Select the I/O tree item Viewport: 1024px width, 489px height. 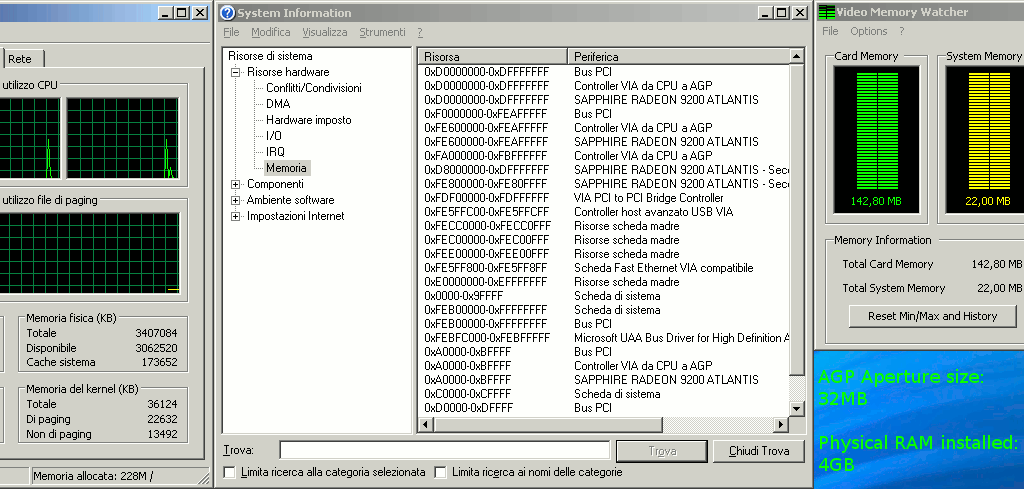274,136
